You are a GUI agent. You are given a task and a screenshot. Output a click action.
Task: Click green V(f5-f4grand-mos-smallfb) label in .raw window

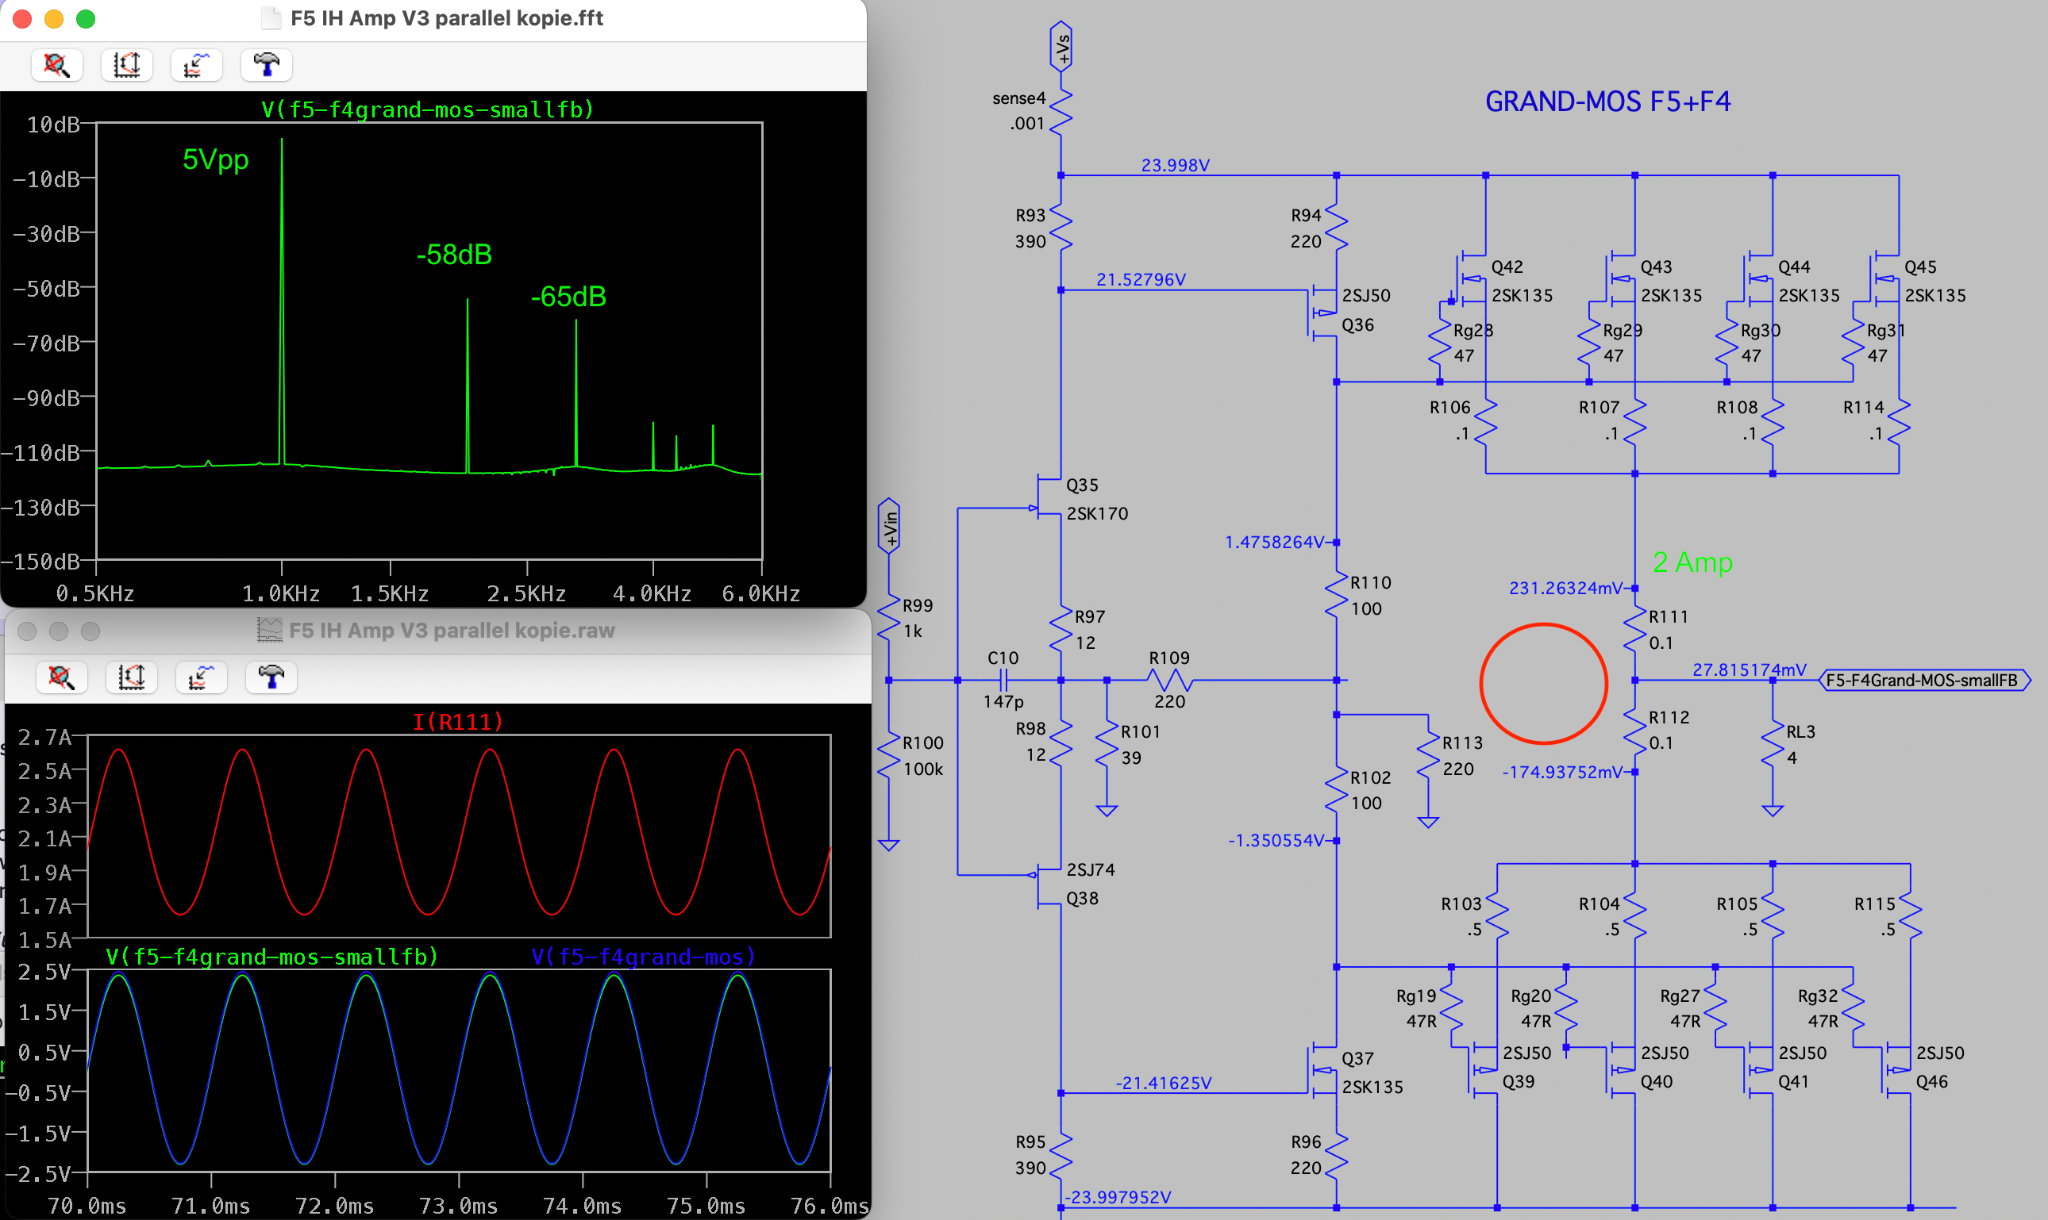[272, 956]
